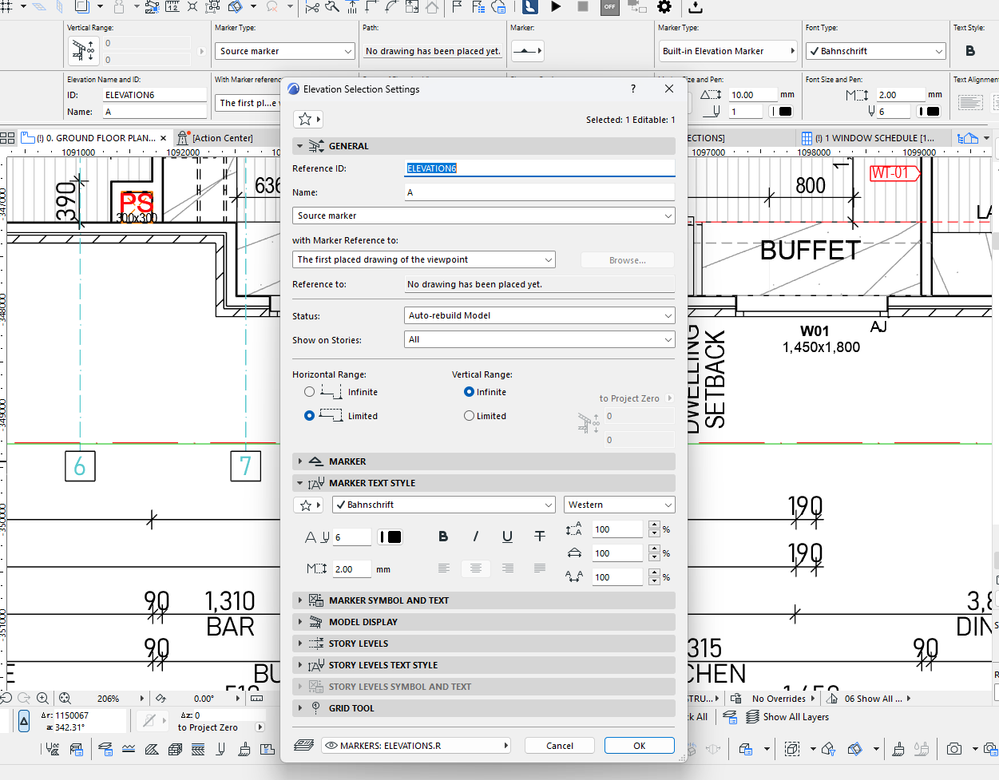Viewport: 999px width, 780px height.
Task: Toggle Strikethrough text style icon
Action: pos(539,537)
